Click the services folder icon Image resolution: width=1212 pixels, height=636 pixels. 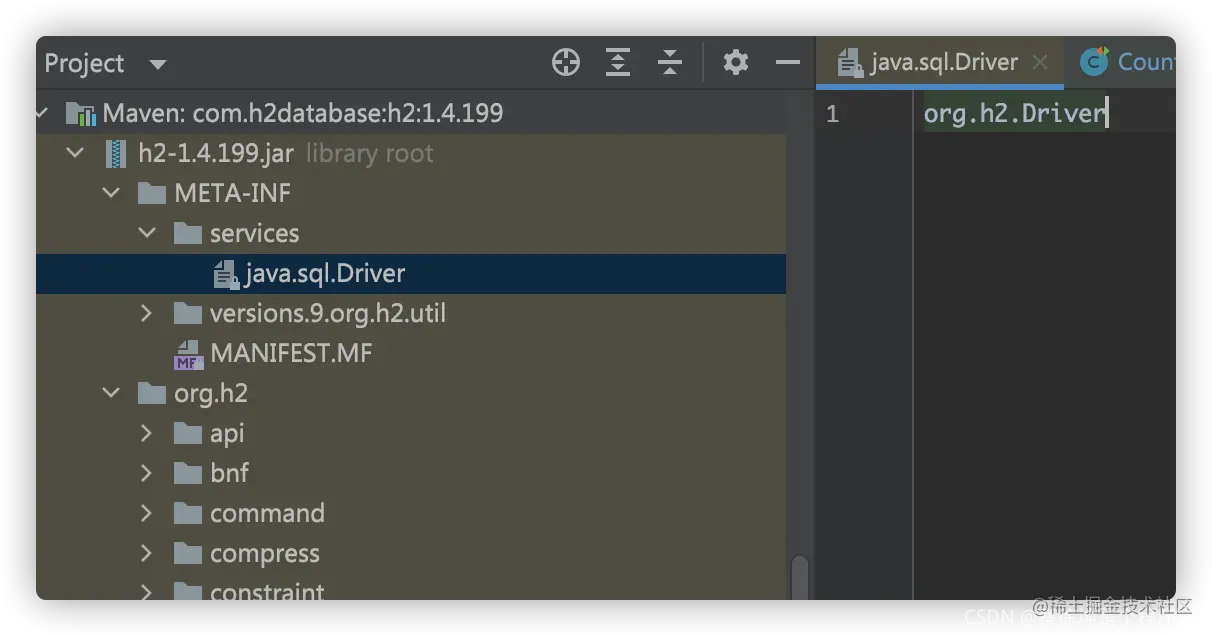tap(188, 234)
